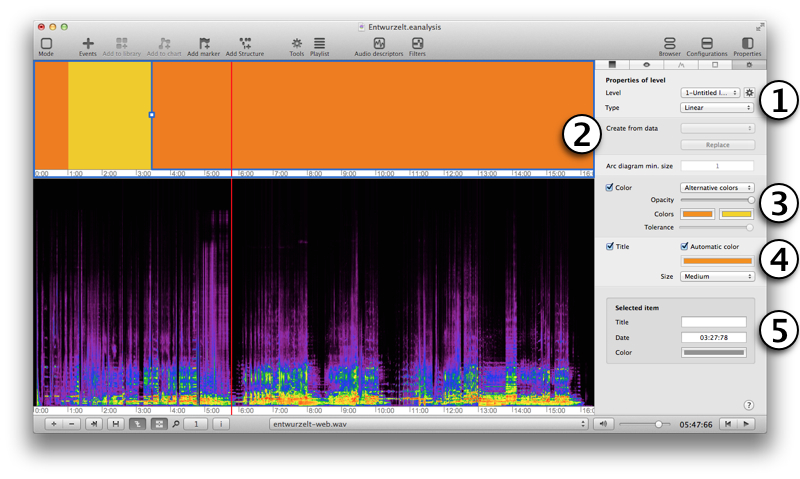Viewport: 800px width, 479px height.
Task: Select the yellow structure segment
Action: [109, 115]
